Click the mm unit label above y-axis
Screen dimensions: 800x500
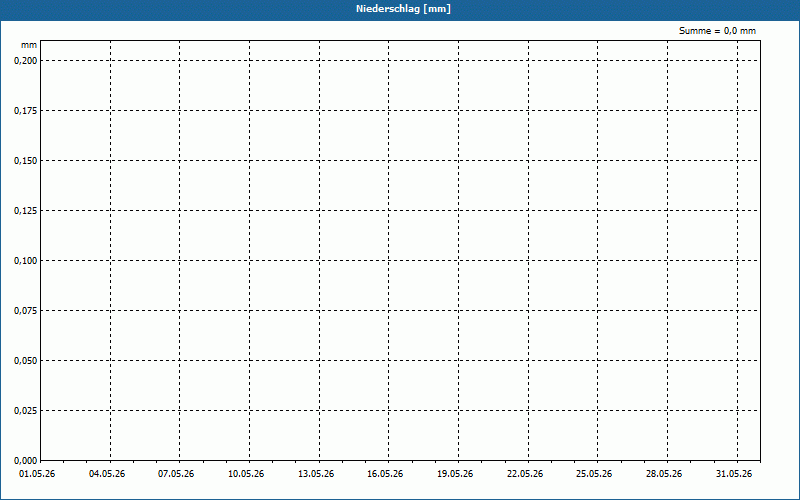click(x=29, y=45)
